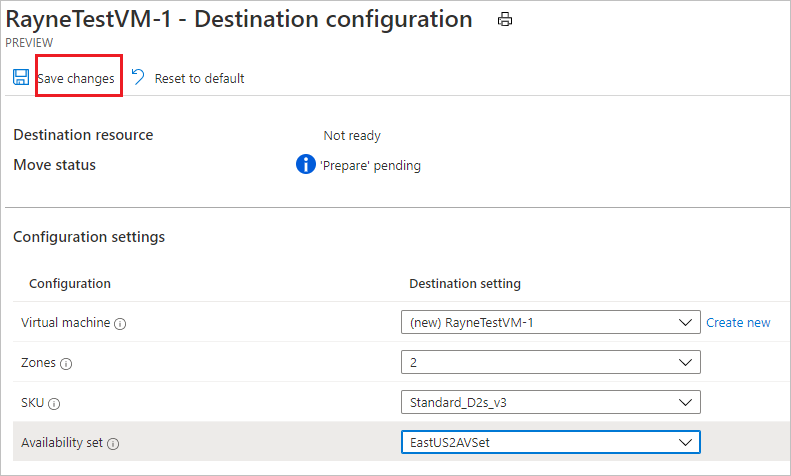791x476 pixels.
Task: Click the Configuration column header
Action: coord(70,284)
